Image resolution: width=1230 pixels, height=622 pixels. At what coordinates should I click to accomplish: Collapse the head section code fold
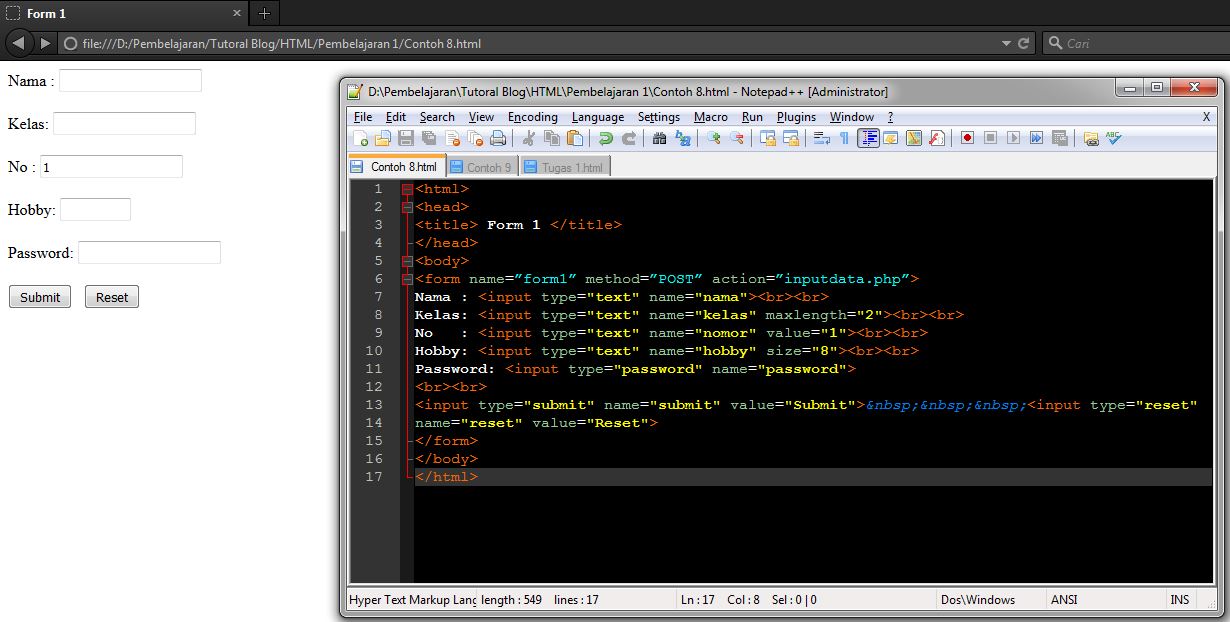pos(408,206)
